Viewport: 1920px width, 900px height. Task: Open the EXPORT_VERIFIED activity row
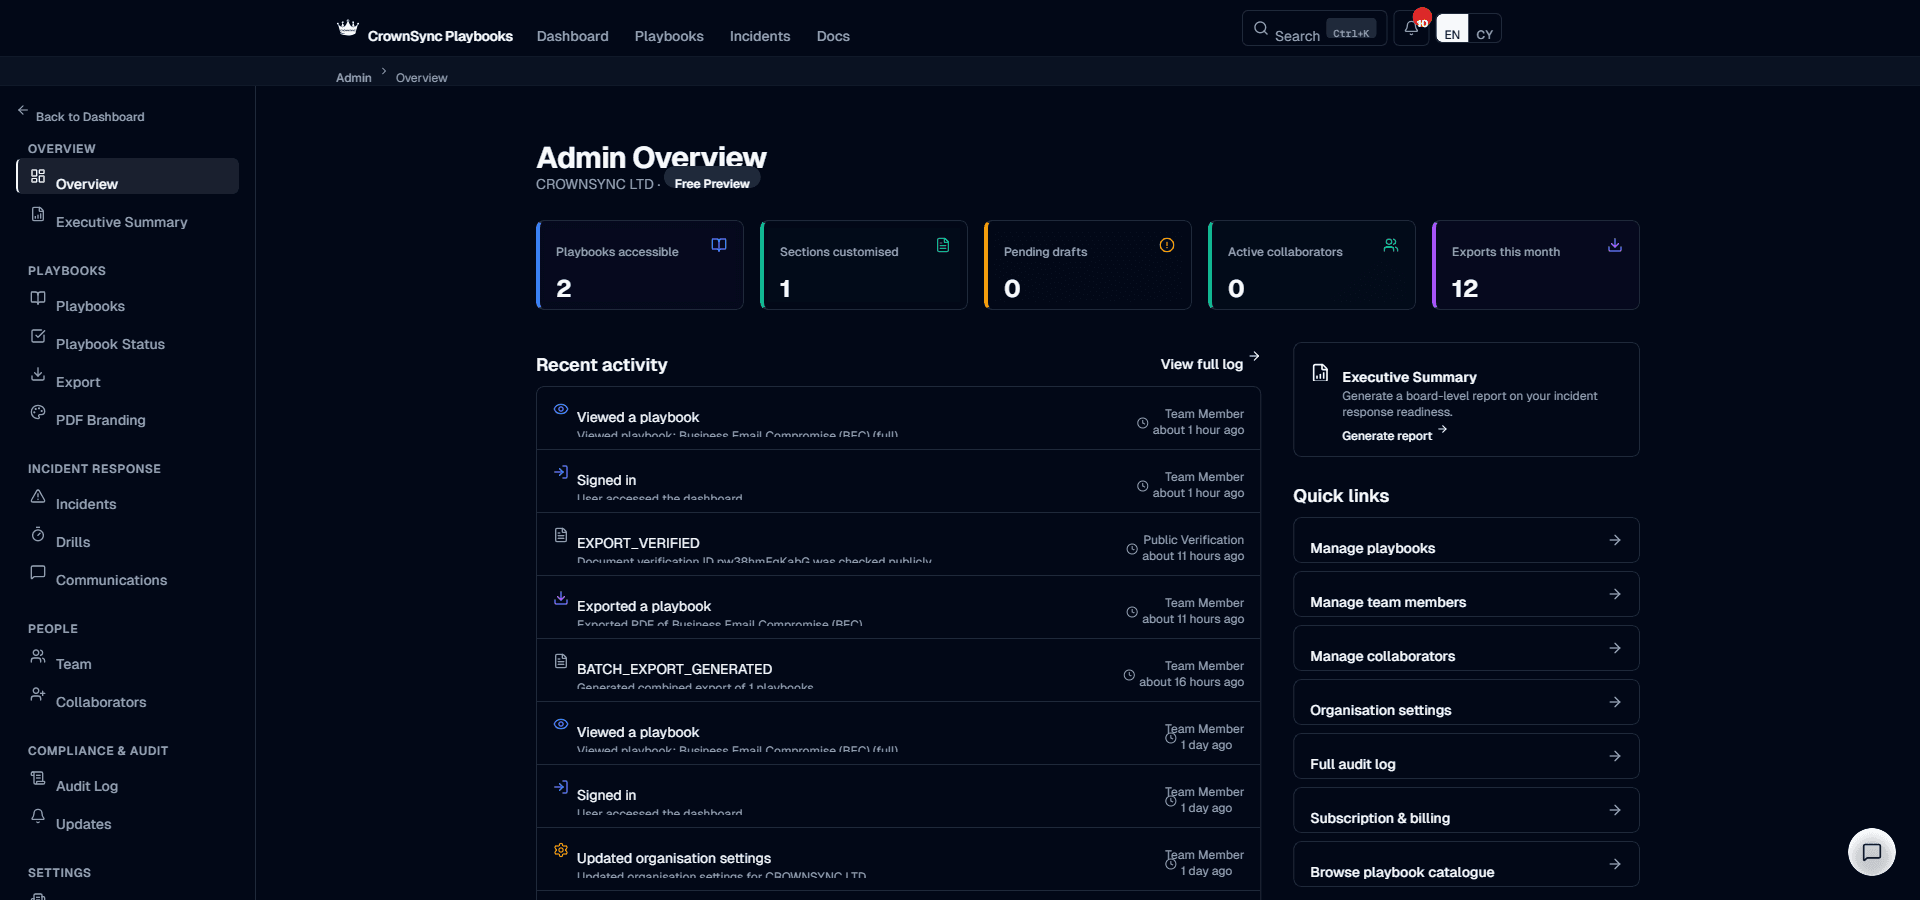(898, 544)
